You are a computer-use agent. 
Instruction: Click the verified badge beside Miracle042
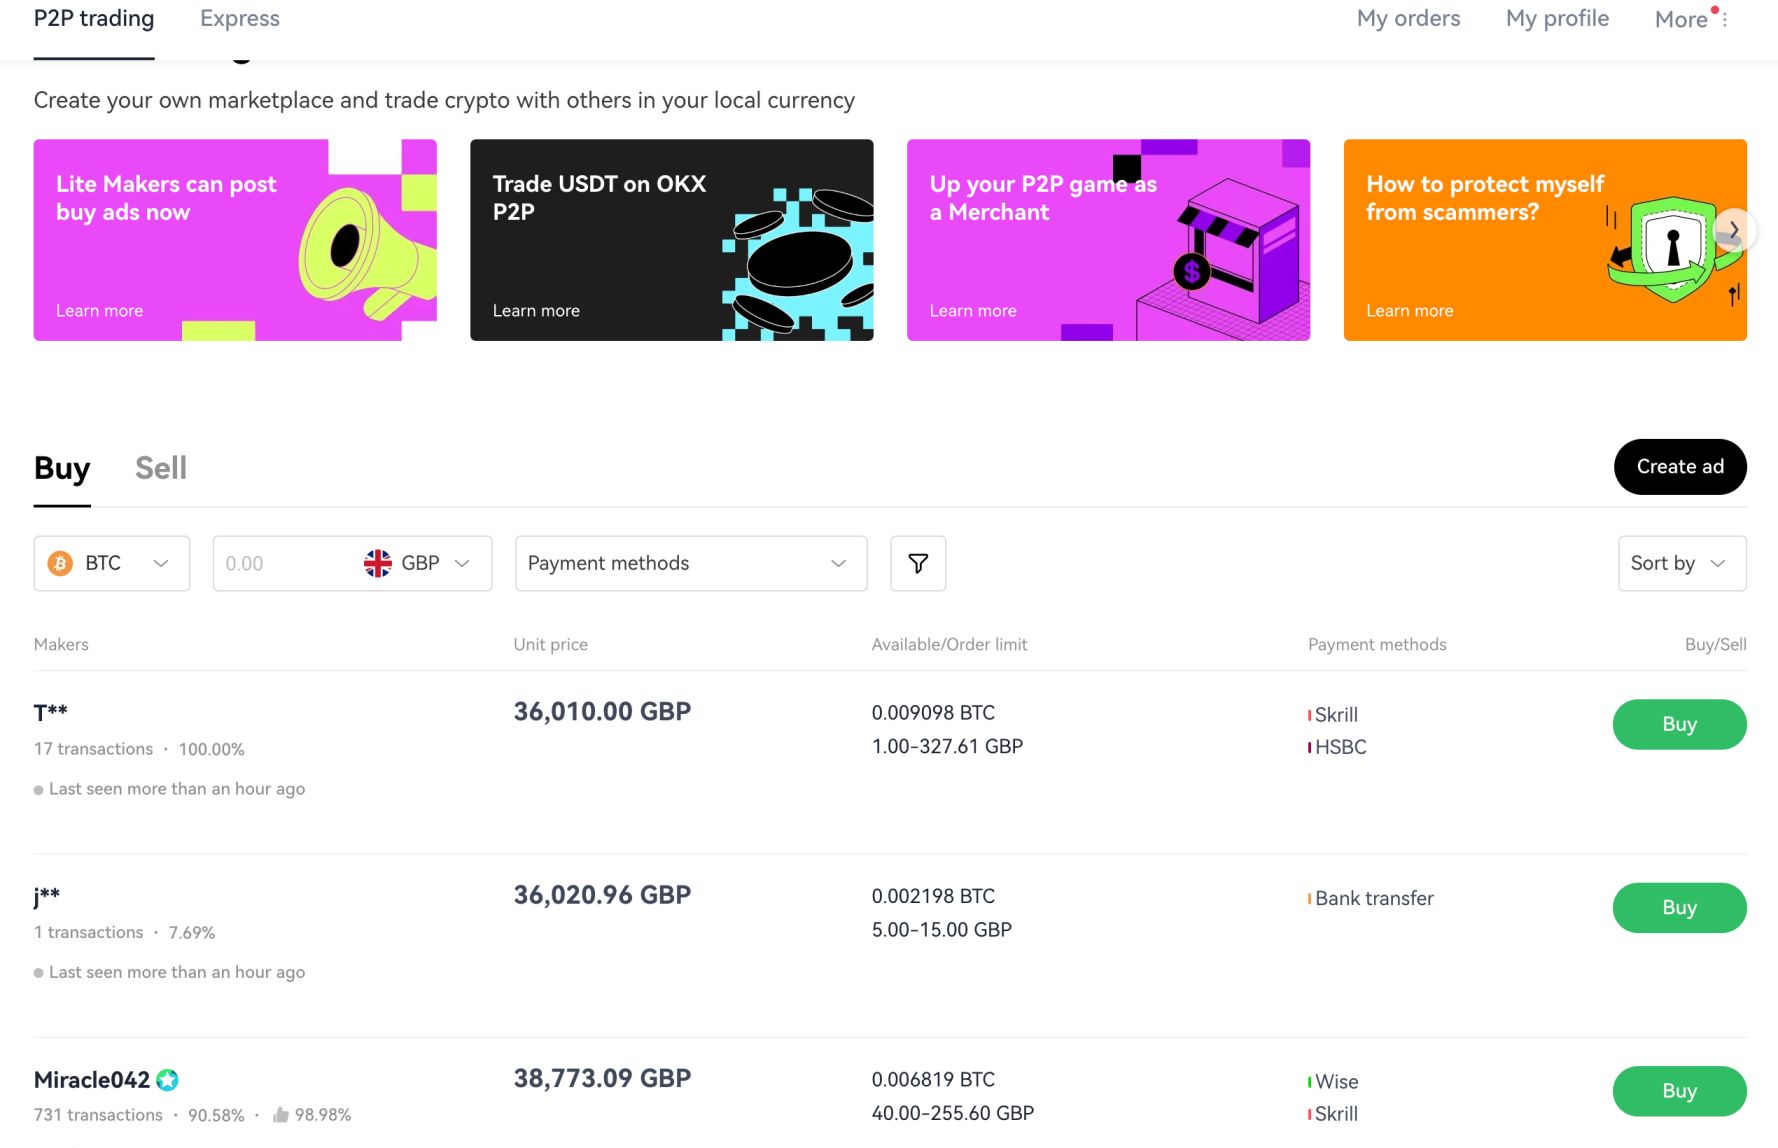168,1080
